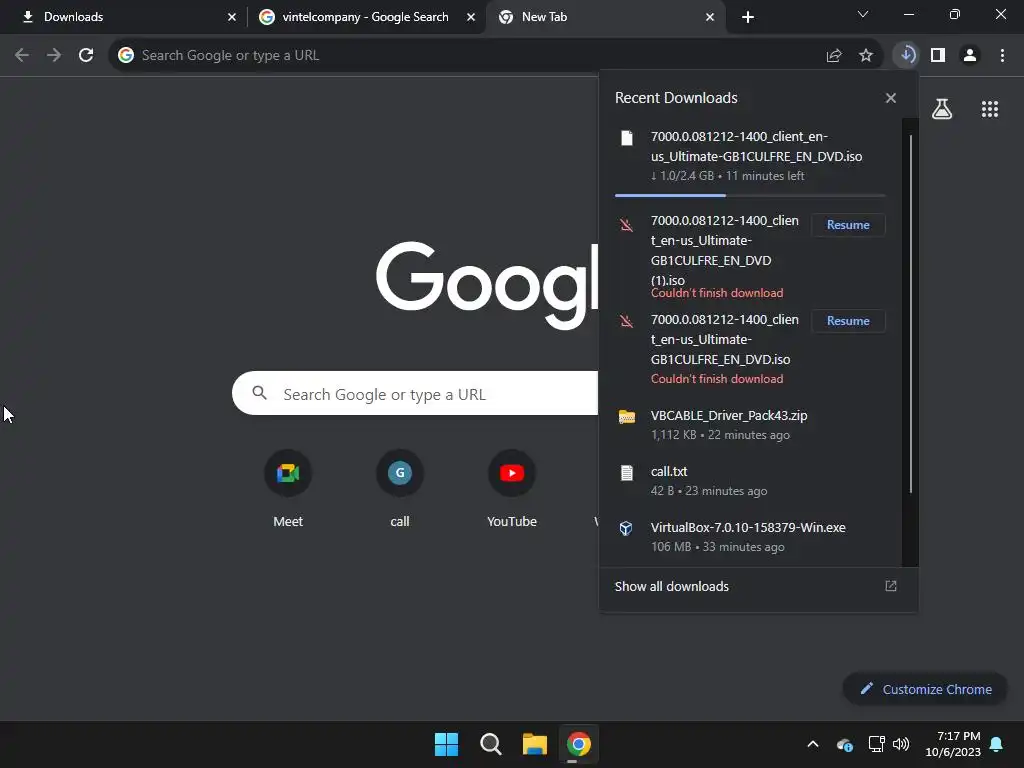
Task: Open call.txt download entry
Action: [x=750, y=481]
